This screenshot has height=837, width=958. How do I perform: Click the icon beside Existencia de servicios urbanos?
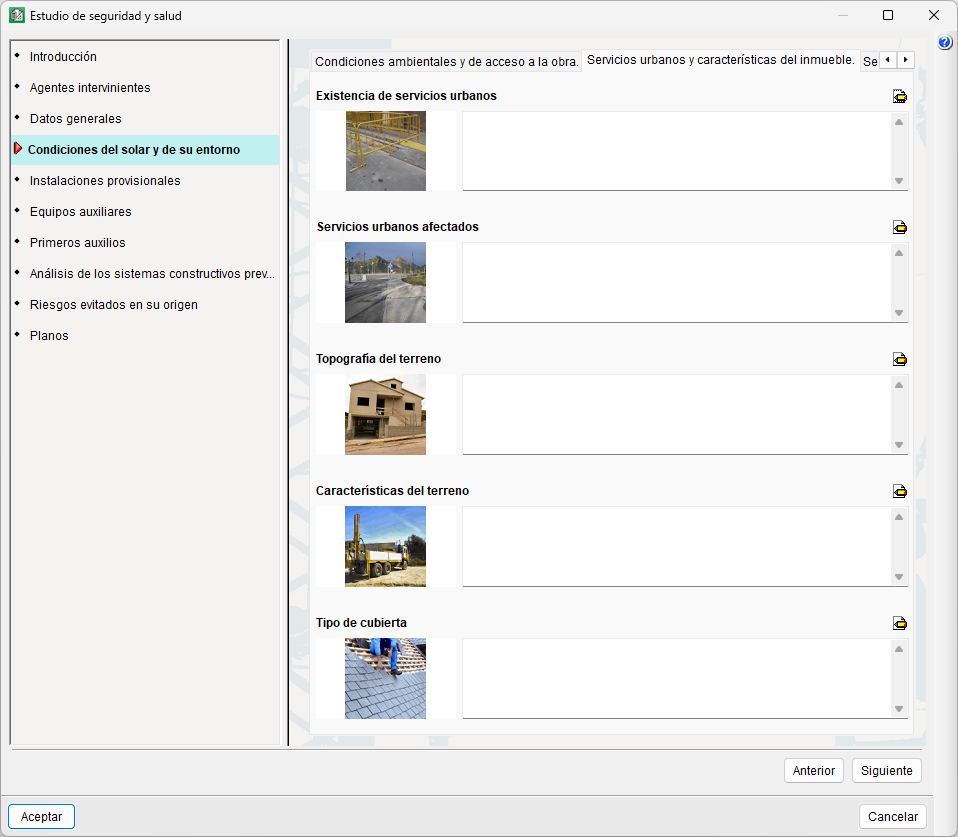tap(899, 96)
